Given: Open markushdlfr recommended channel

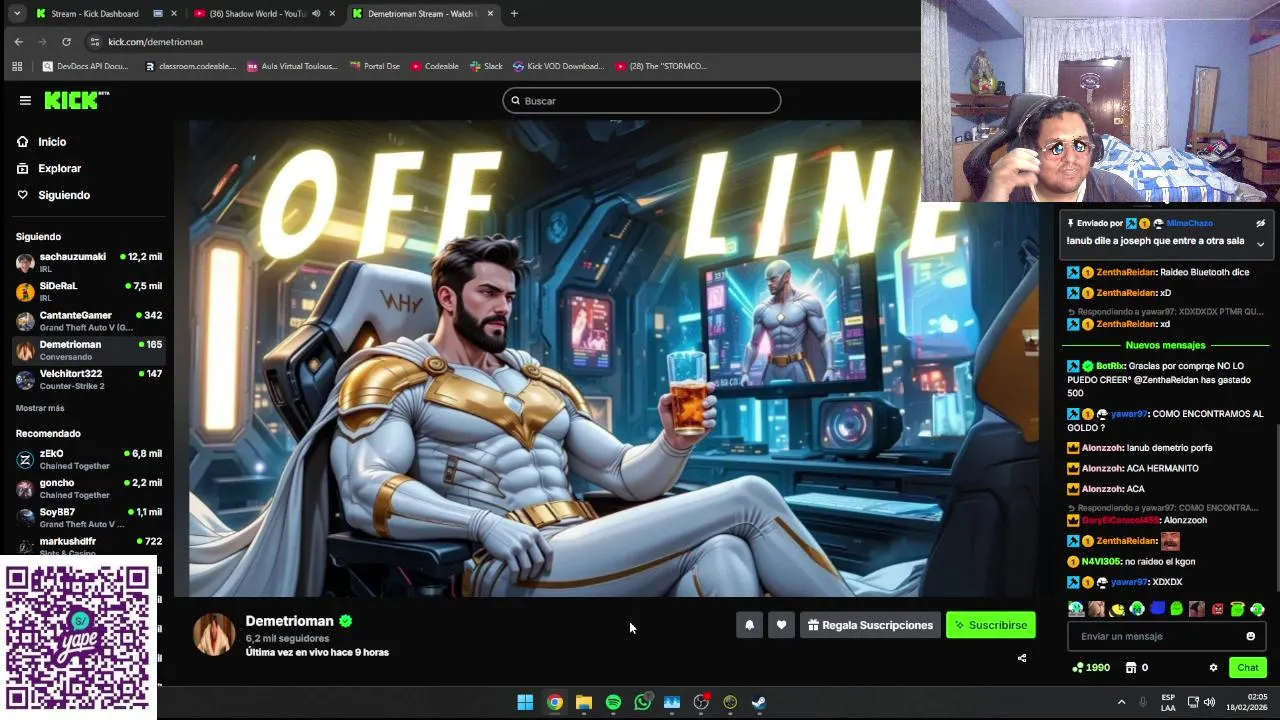Looking at the screenshot, I should (x=88, y=545).
